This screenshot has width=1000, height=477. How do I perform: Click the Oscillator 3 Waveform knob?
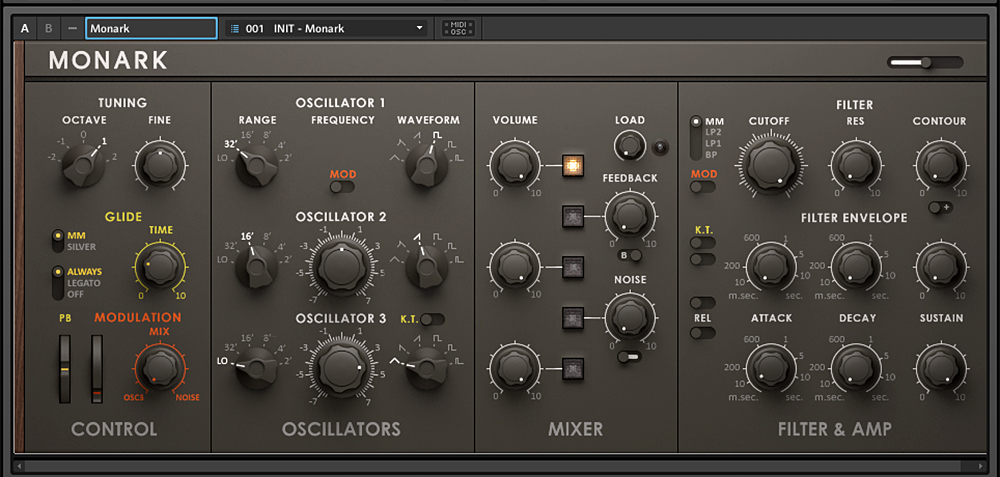pos(427,368)
